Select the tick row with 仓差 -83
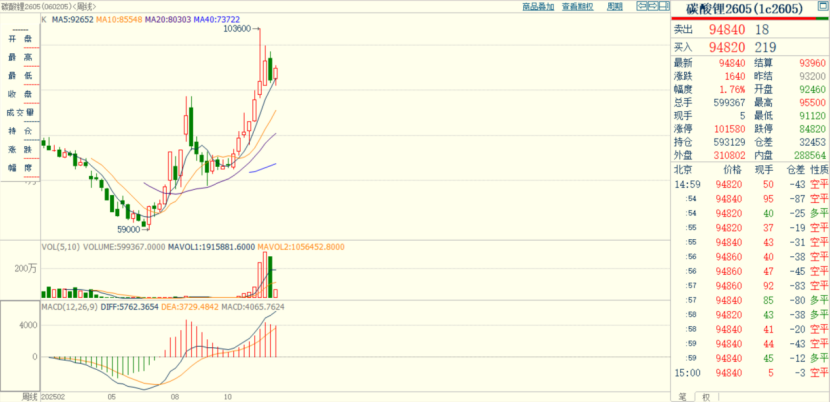This screenshot has width=831, height=403. pos(750,286)
